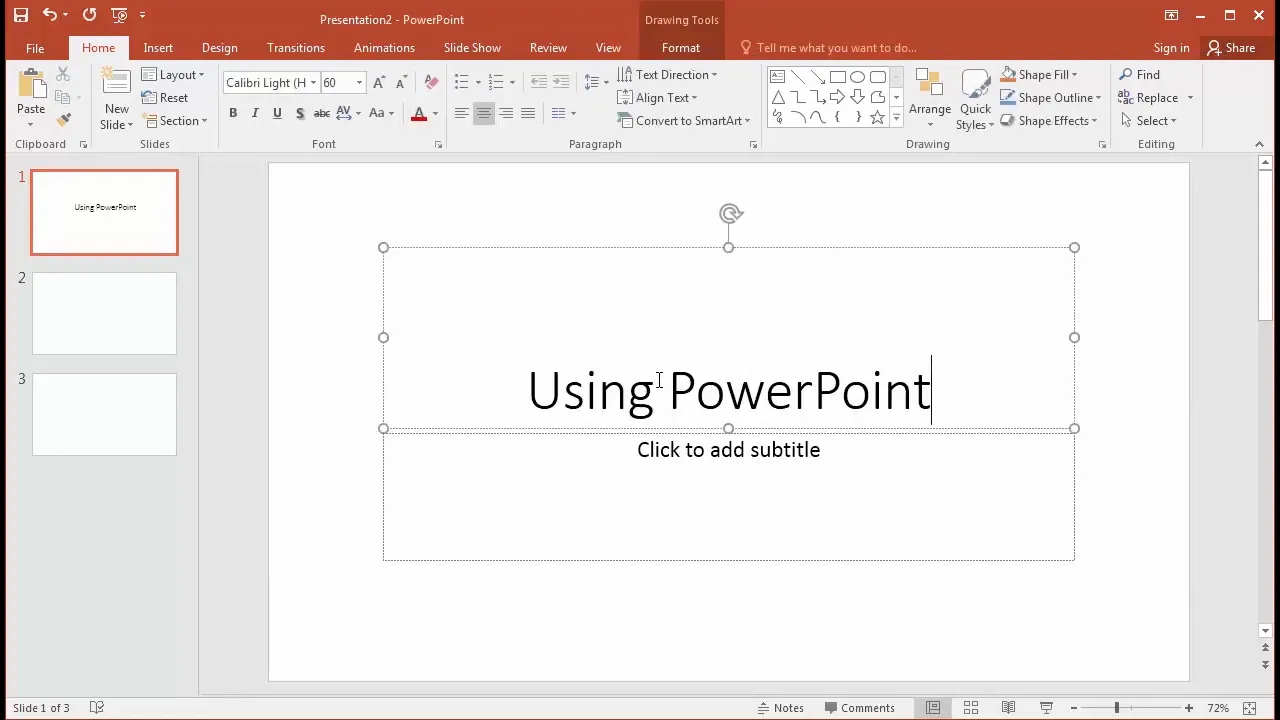Click the Format Painter brush icon
Image resolution: width=1280 pixels, height=720 pixels.
tap(63, 120)
